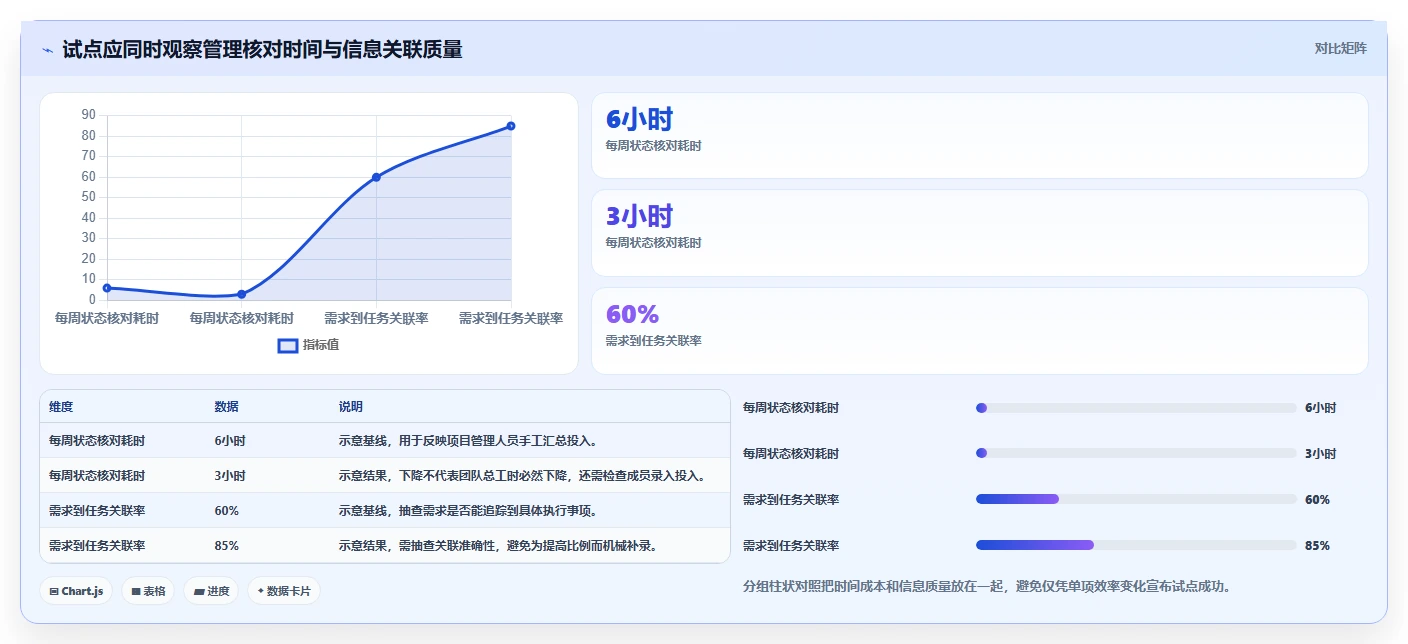Click the progress bar labeled 6小时
Image resolution: width=1408 pixels, height=644 pixels.
1136,408
